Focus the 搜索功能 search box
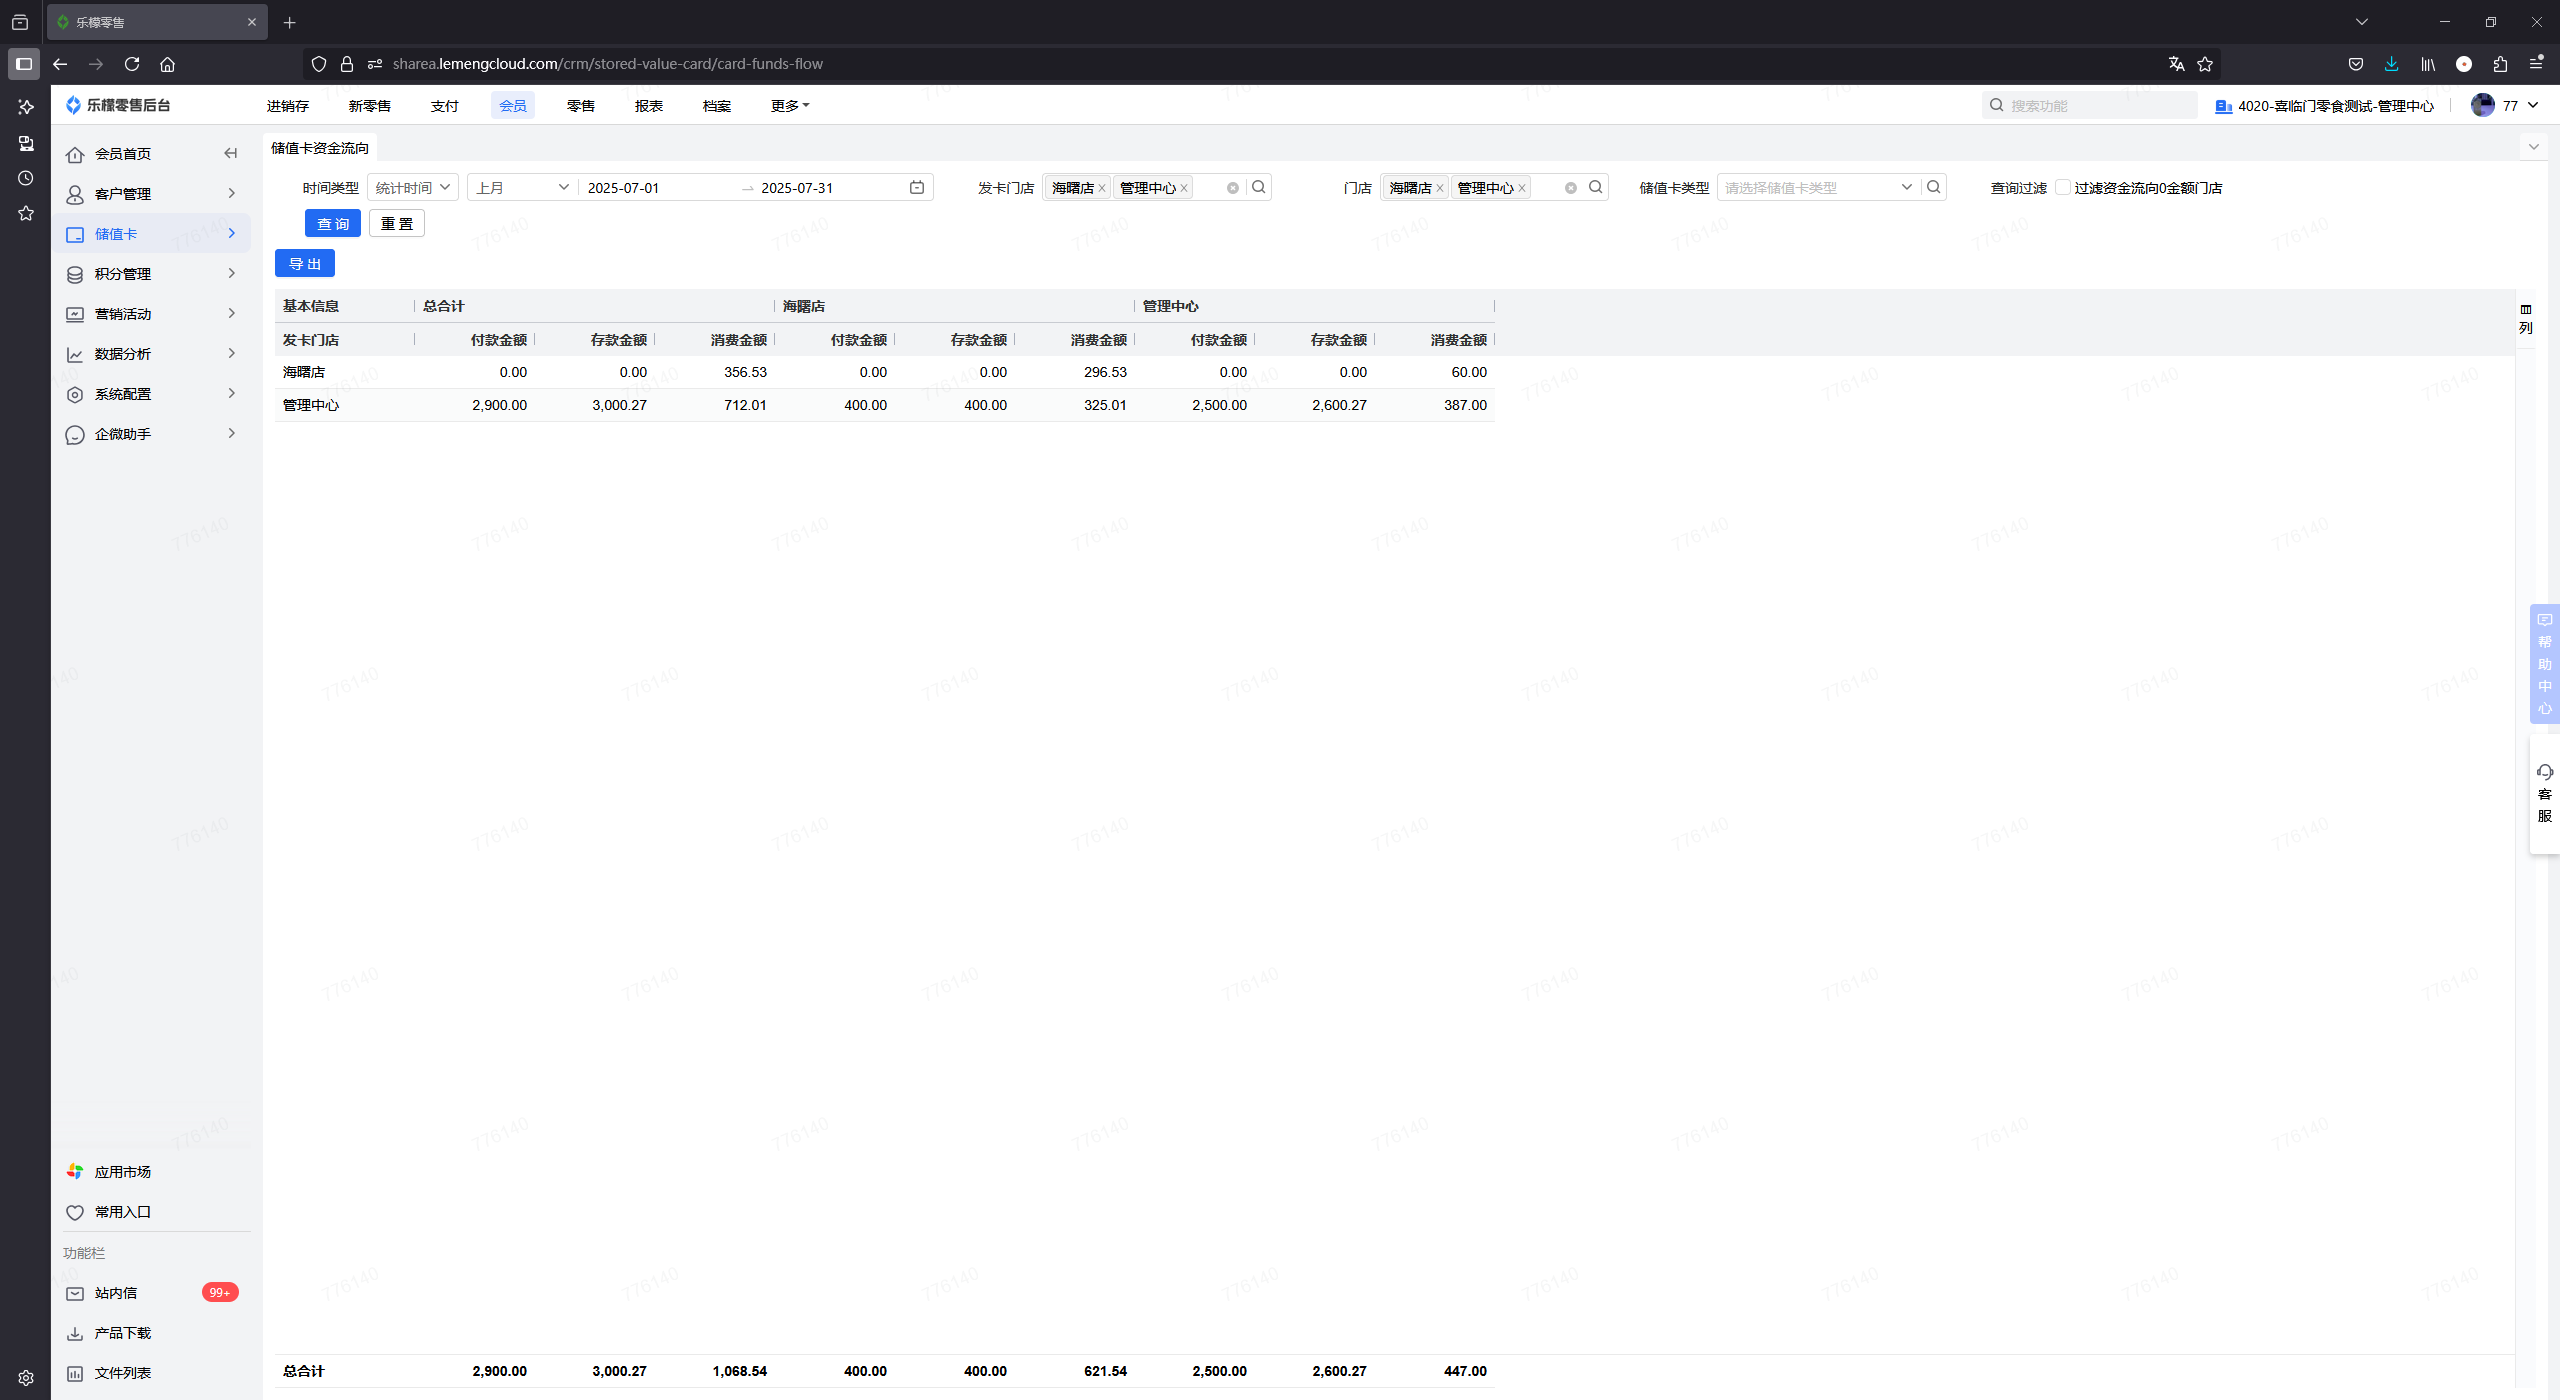Image resolution: width=2560 pixels, height=1400 pixels. point(2090,105)
